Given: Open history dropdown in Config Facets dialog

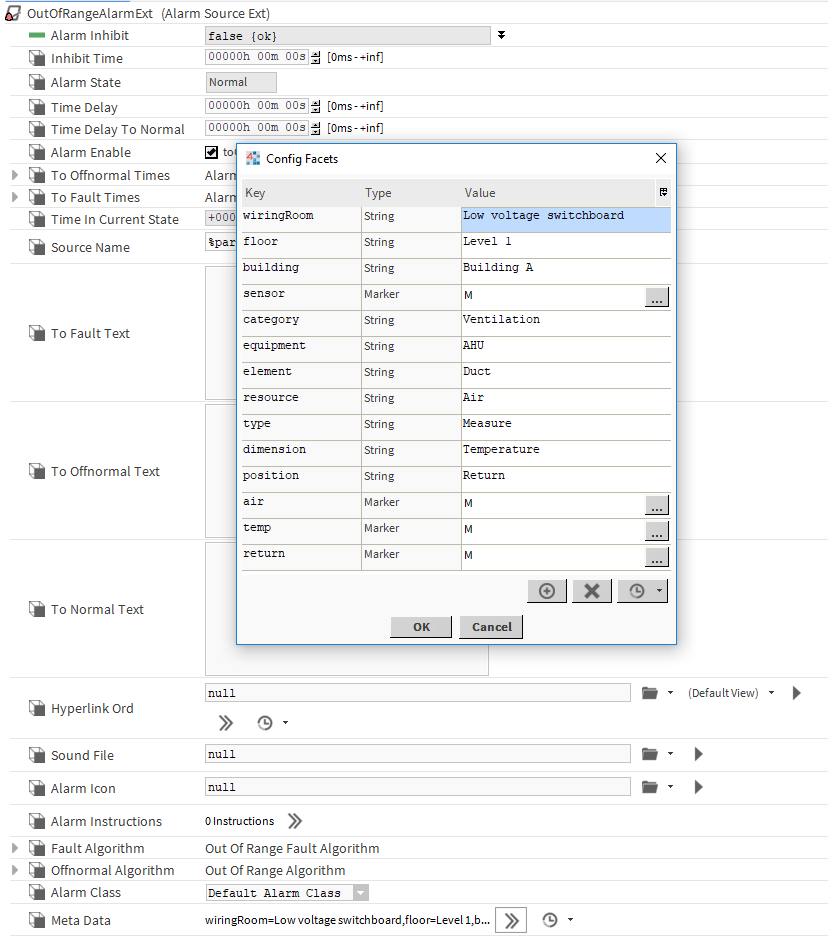Looking at the screenshot, I should pos(642,591).
